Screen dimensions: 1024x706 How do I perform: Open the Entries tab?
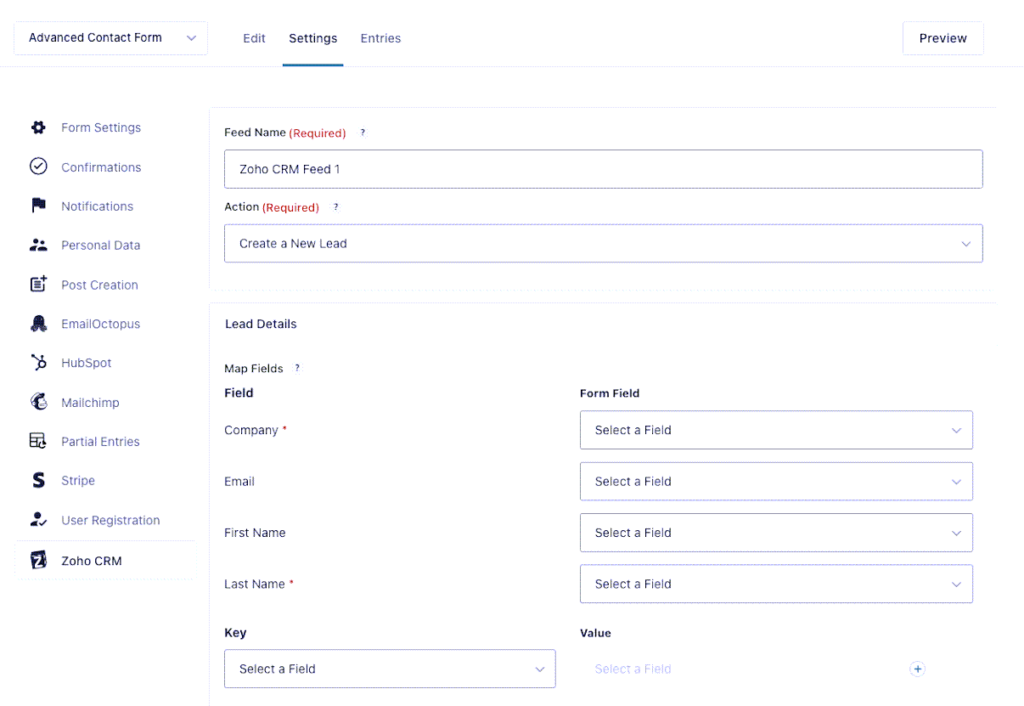[380, 38]
